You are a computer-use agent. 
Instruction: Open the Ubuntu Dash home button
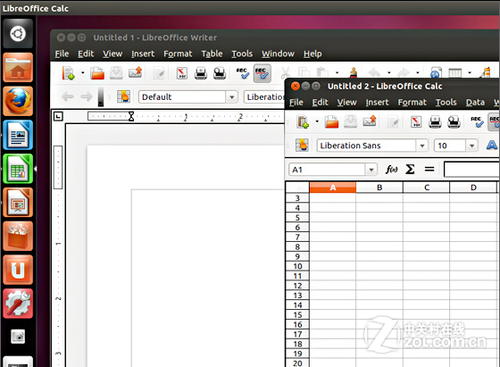pos(18,34)
